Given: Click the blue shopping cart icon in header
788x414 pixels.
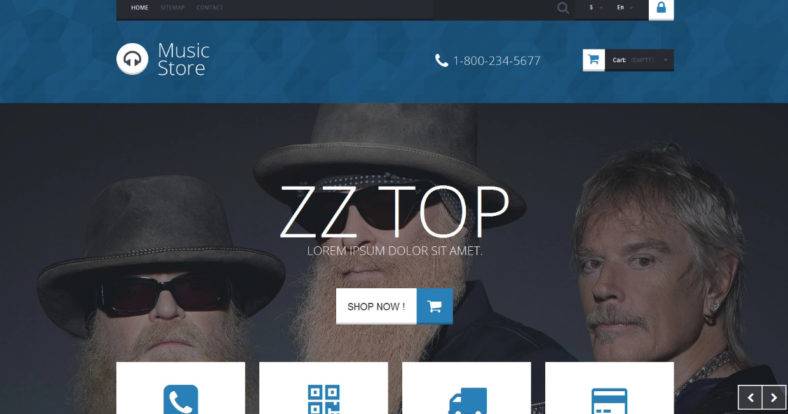Looking at the screenshot, I should pos(594,60).
